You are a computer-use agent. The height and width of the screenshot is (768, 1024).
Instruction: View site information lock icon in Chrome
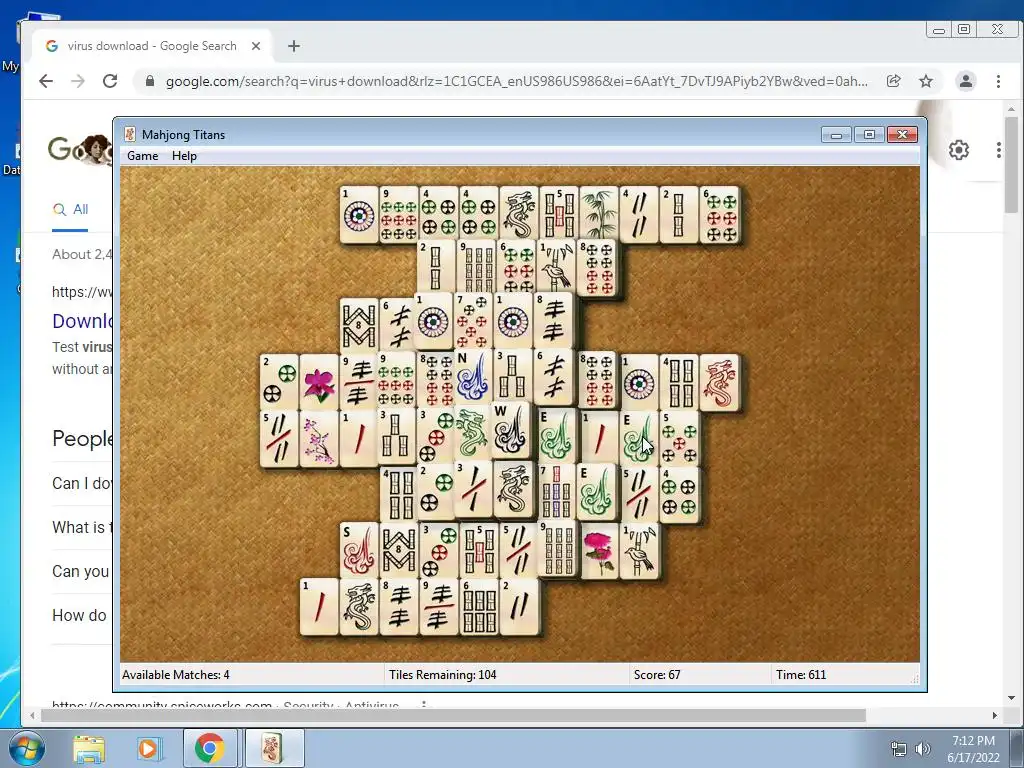150,81
